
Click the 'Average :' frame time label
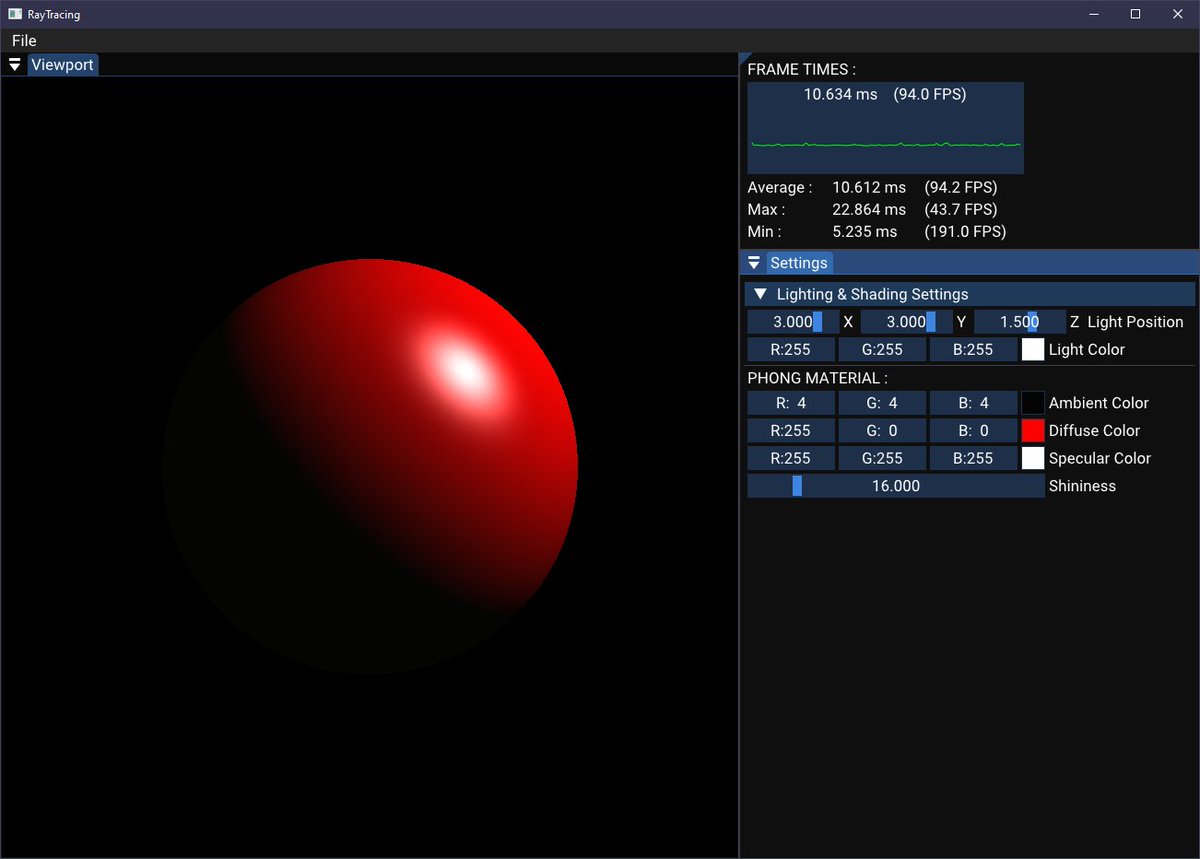[780, 187]
